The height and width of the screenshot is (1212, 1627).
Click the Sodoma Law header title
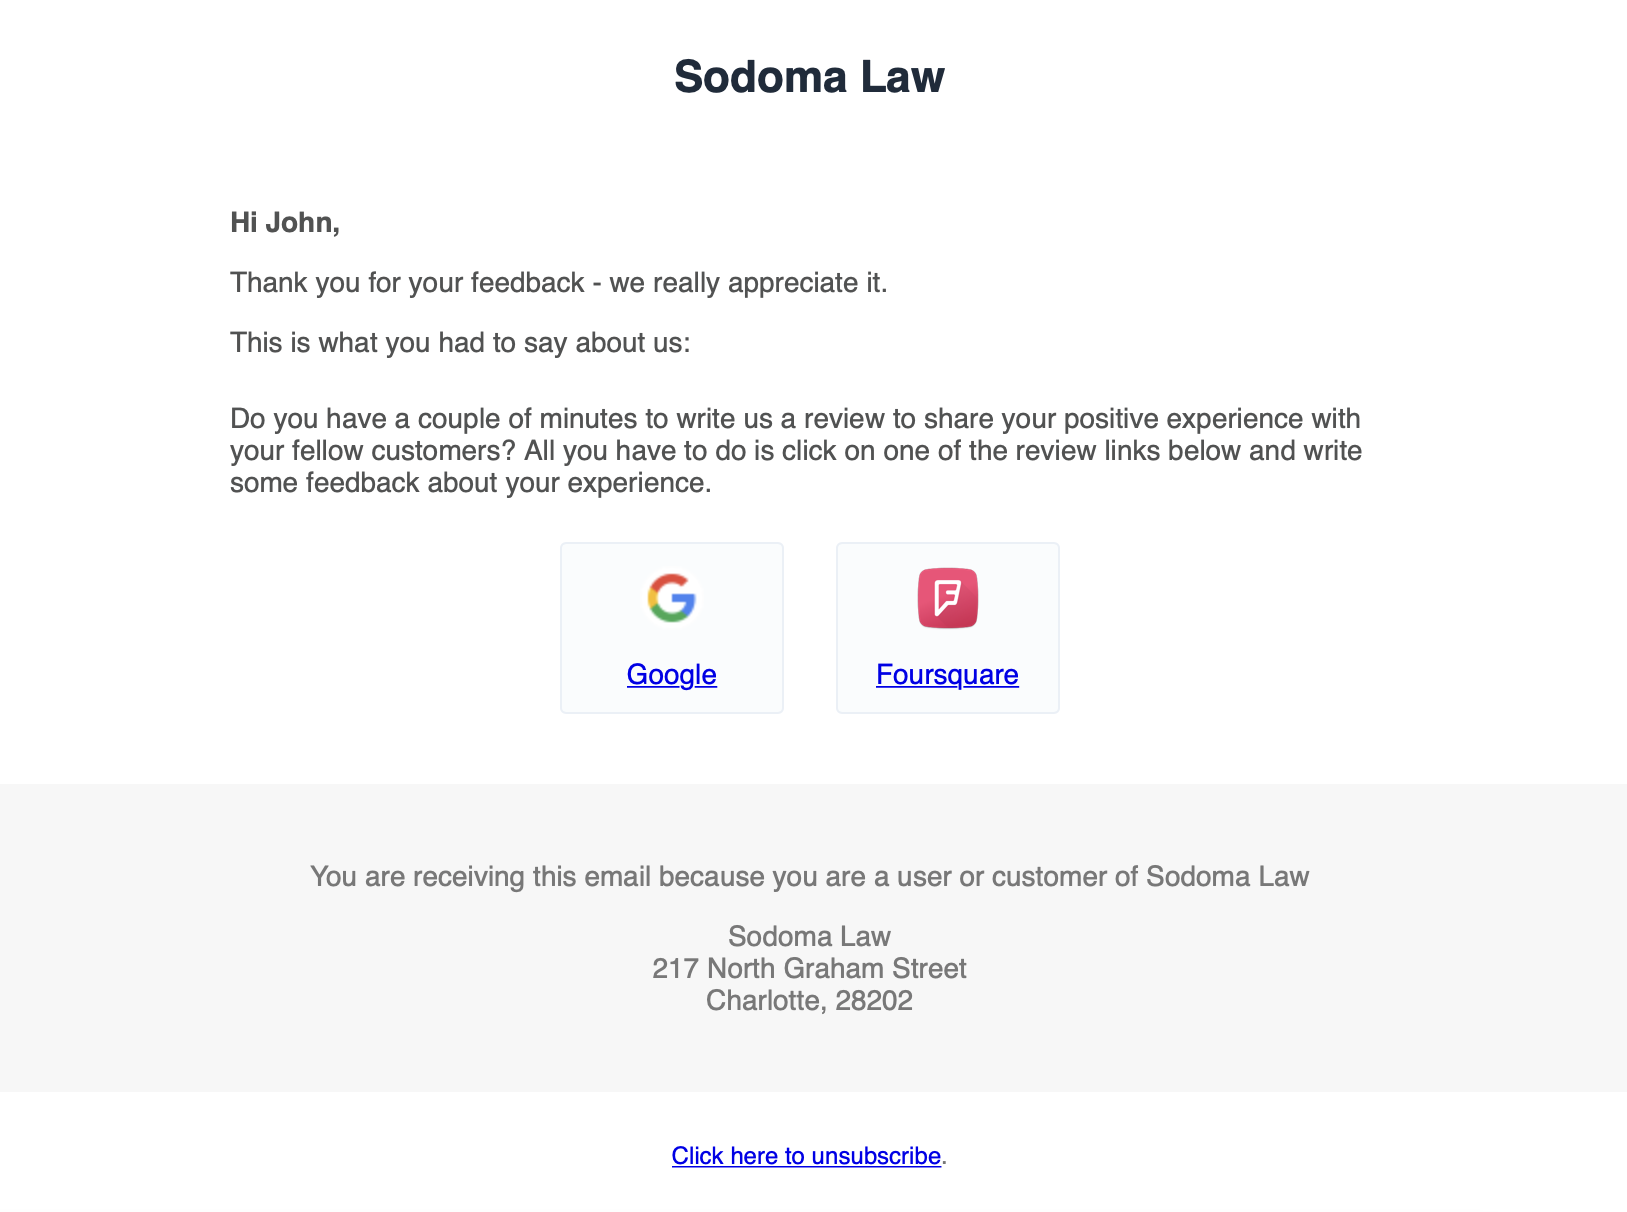(809, 77)
